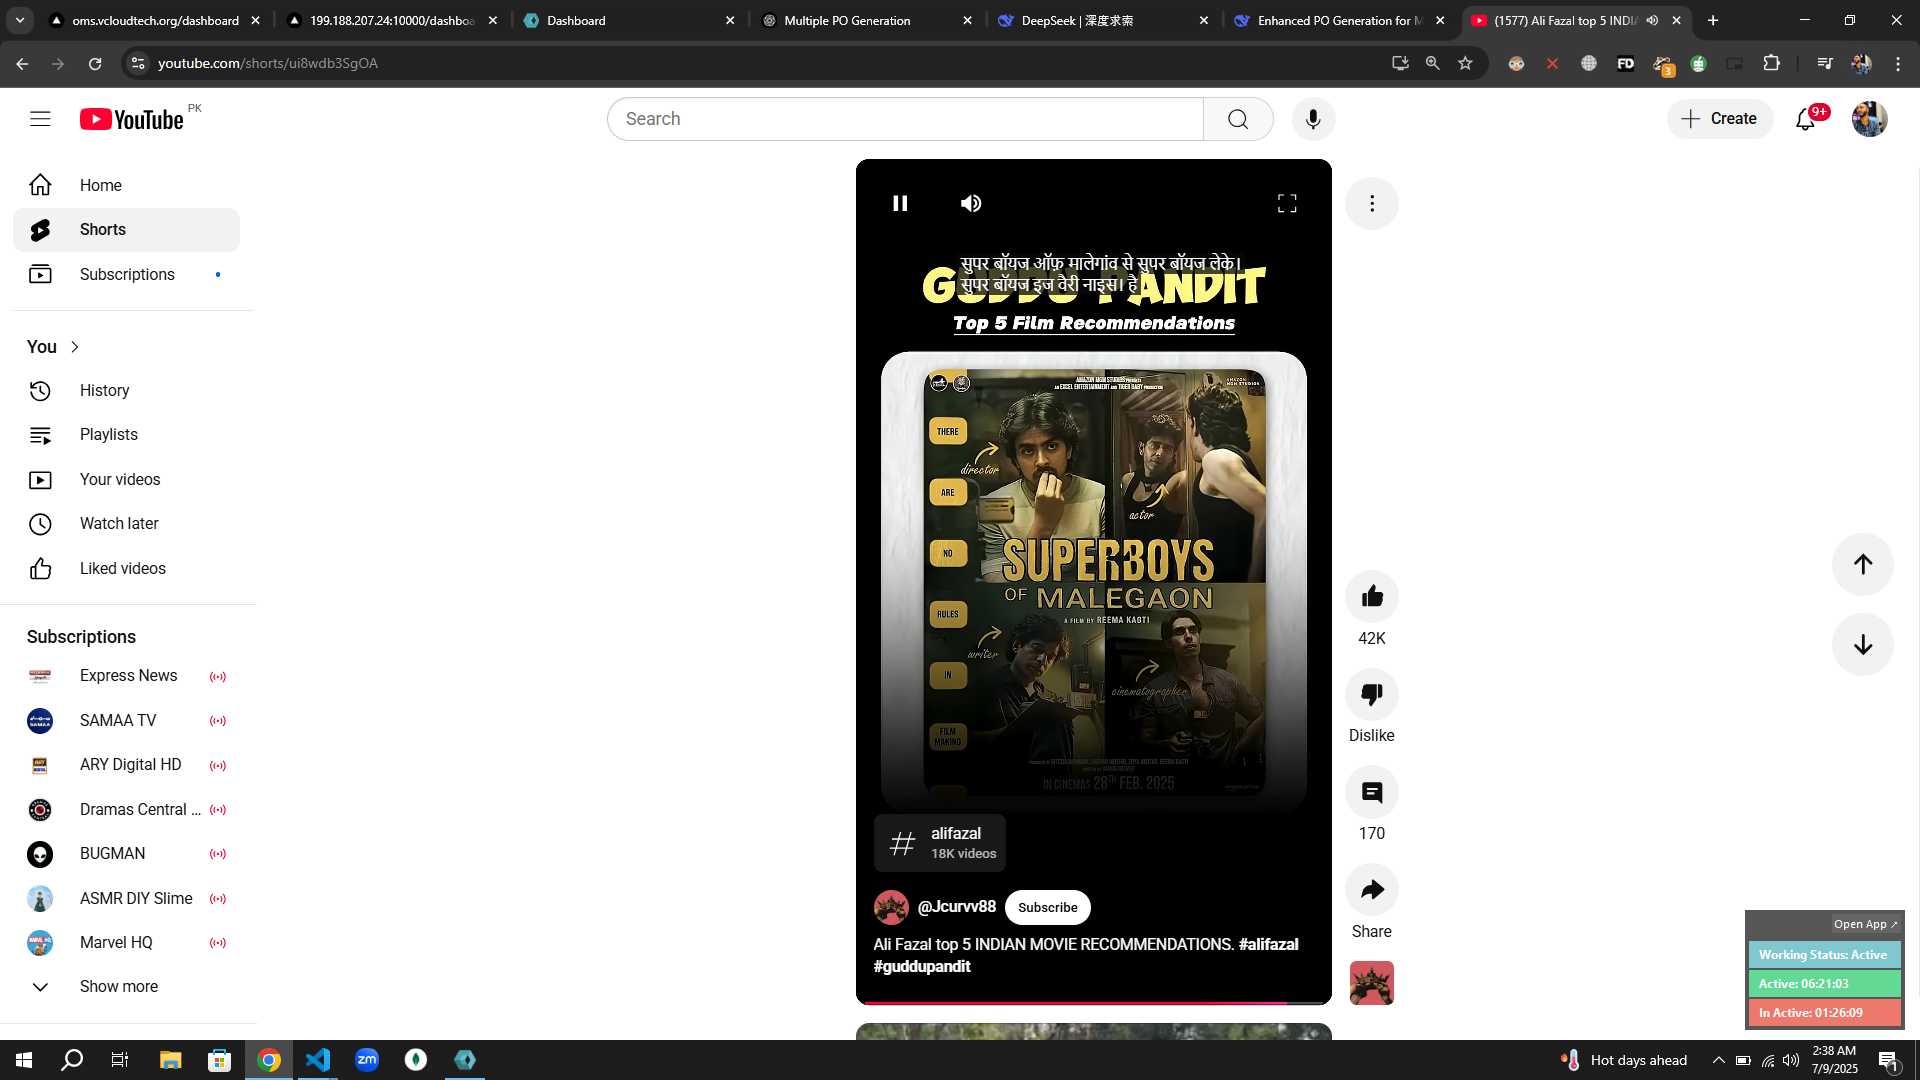Open the tab search dropdown arrow
This screenshot has height=1080, width=1920.
point(19,20)
